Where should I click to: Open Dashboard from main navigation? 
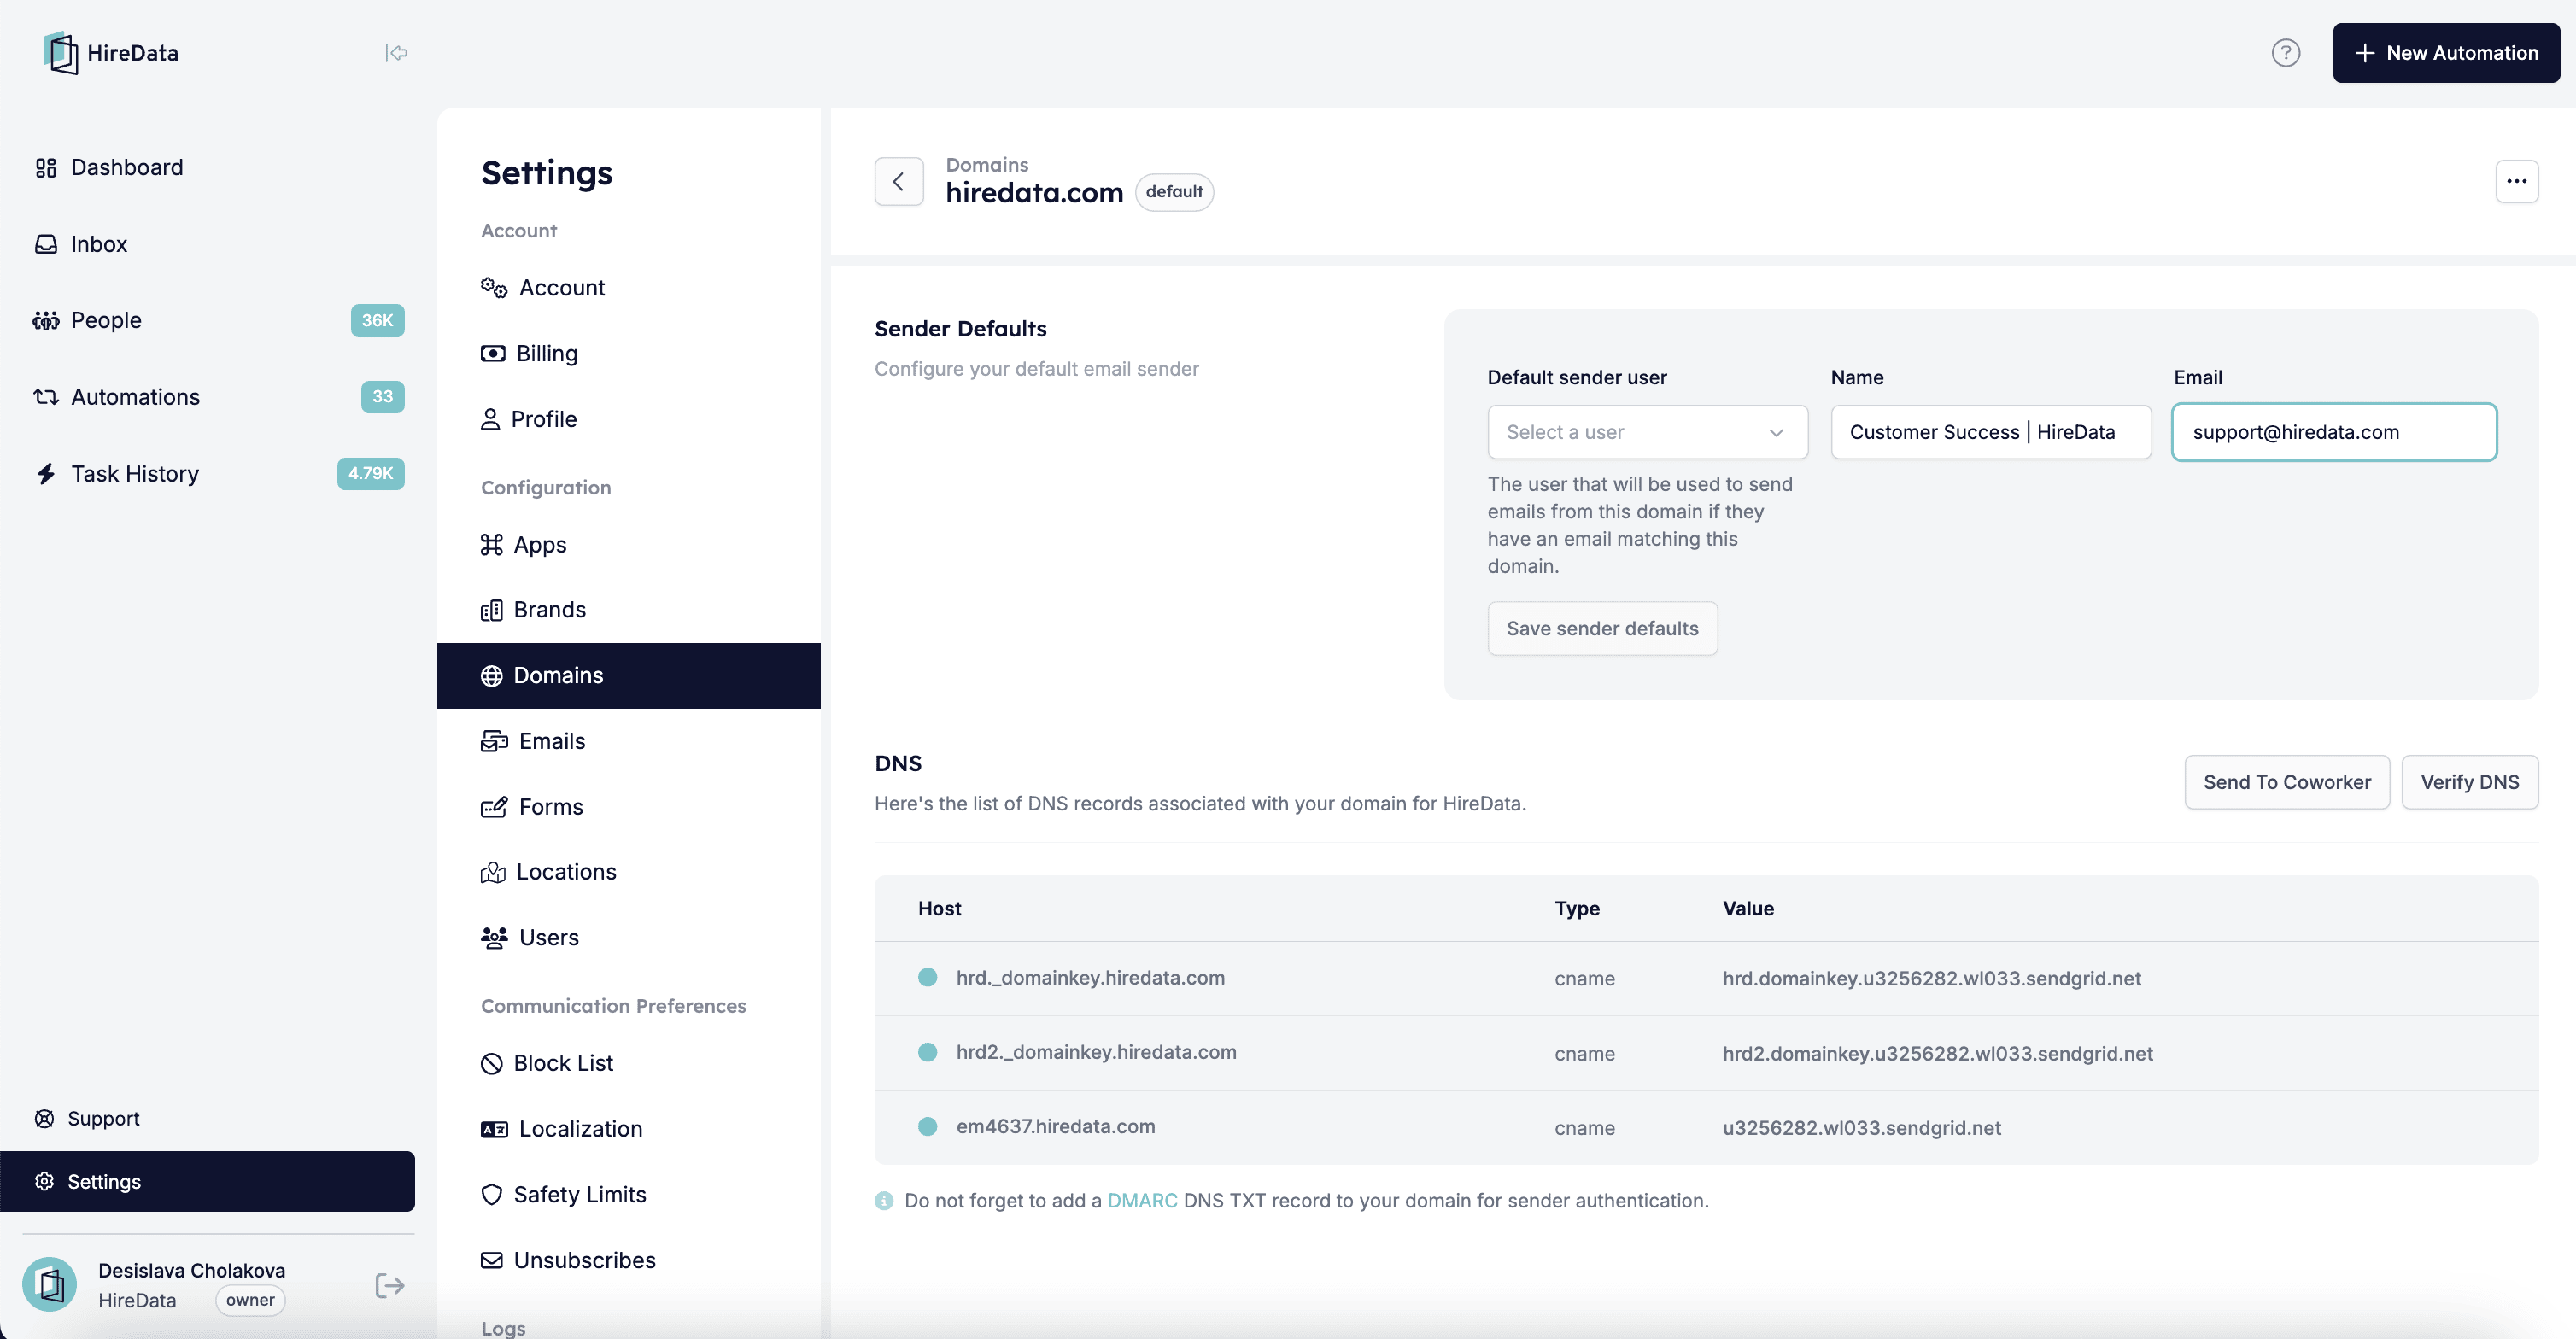pos(126,168)
